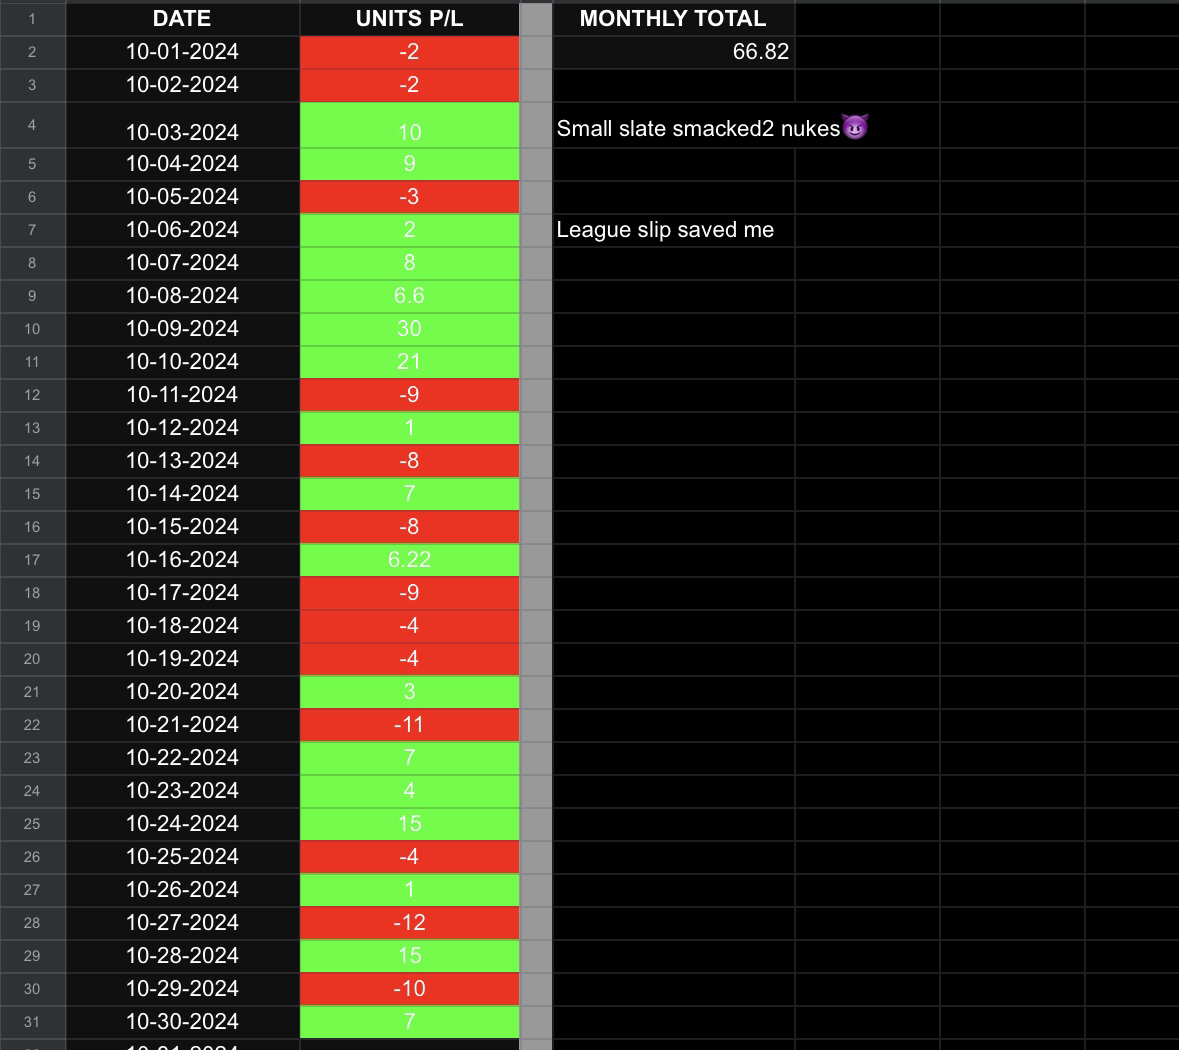Select the green cell showing 30

click(409, 329)
